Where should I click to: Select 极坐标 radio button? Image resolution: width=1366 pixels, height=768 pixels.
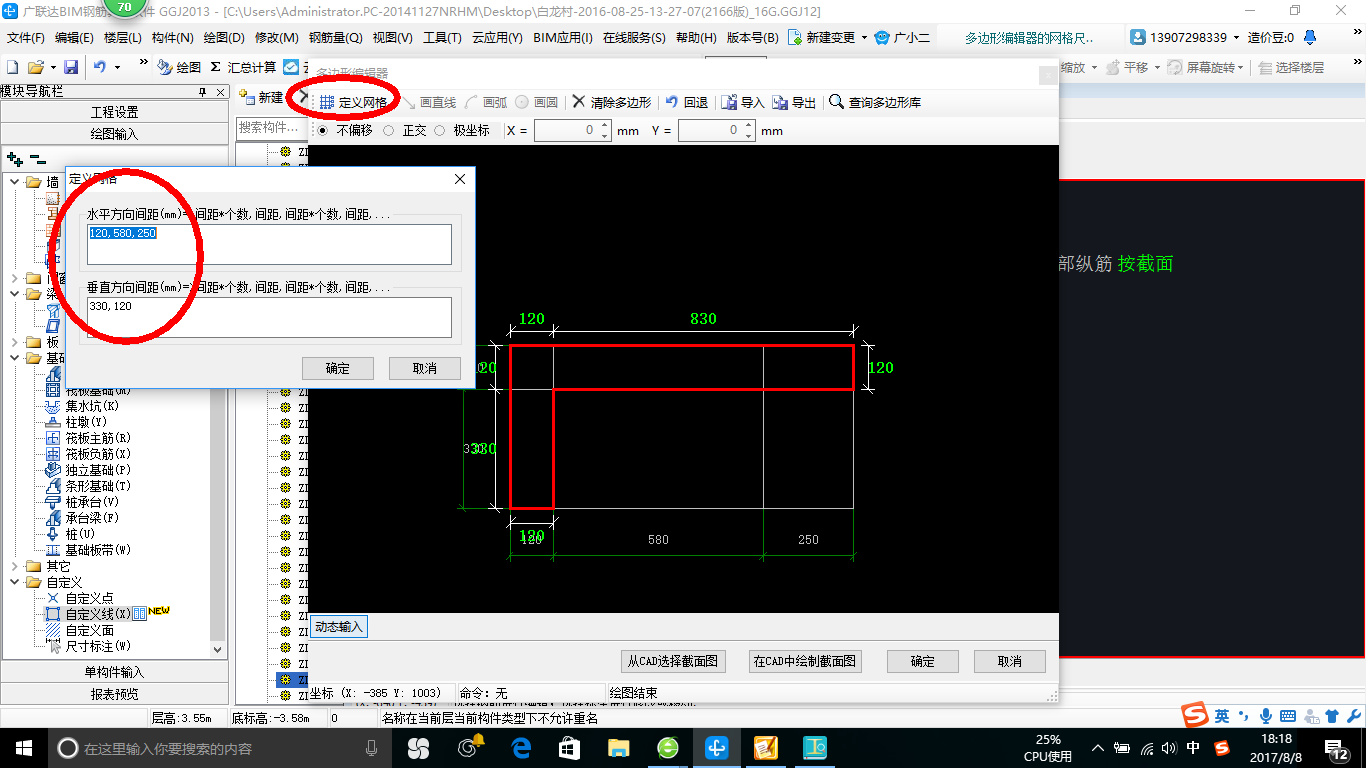pos(439,130)
